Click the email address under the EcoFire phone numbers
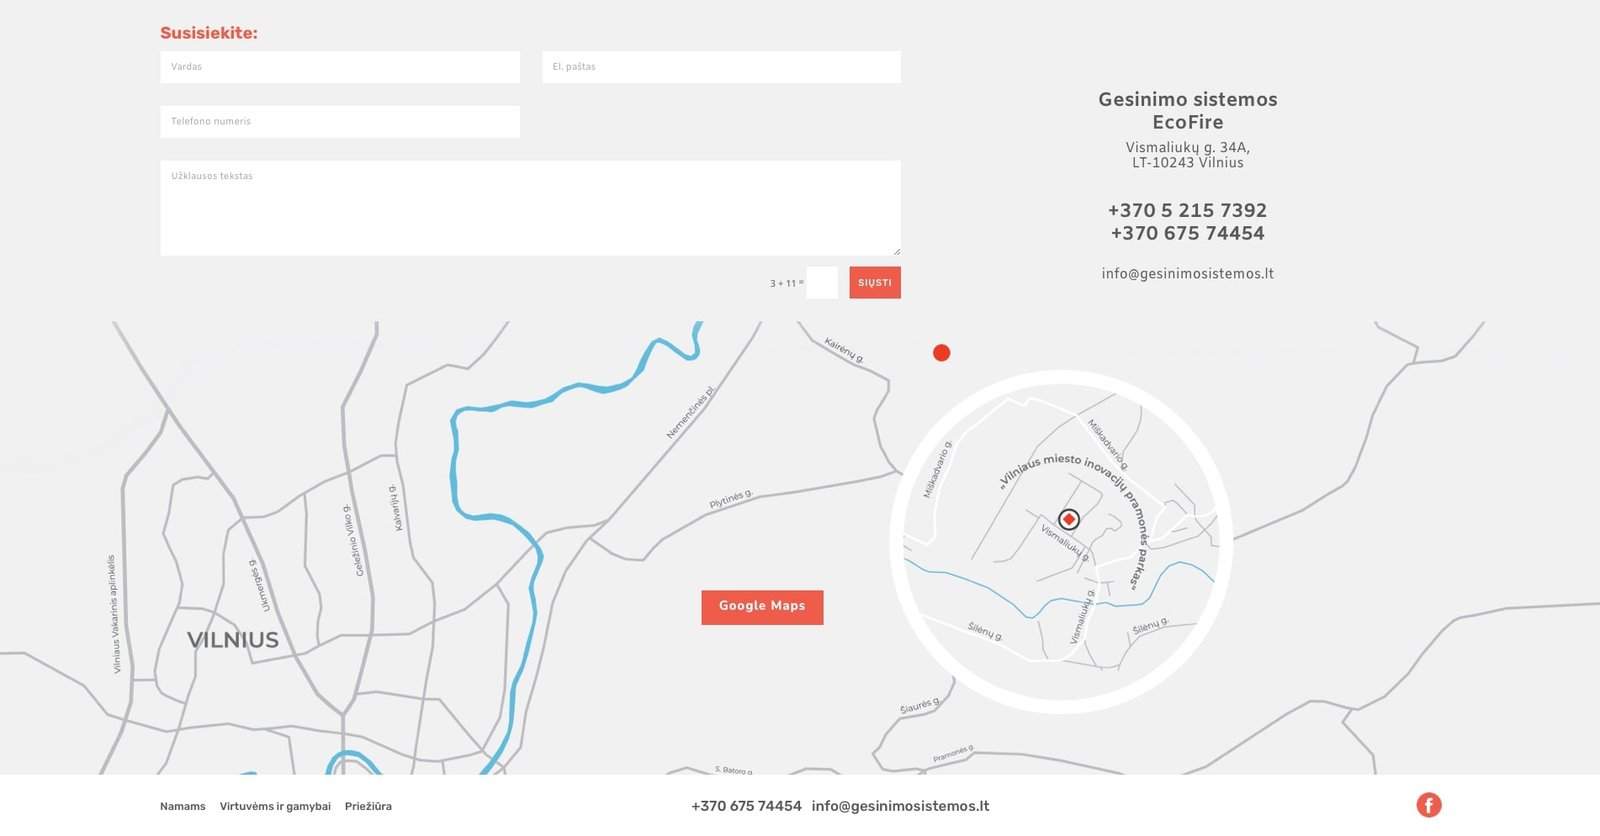Viewport: 1600px width, 836px height. click(1187, 274)
